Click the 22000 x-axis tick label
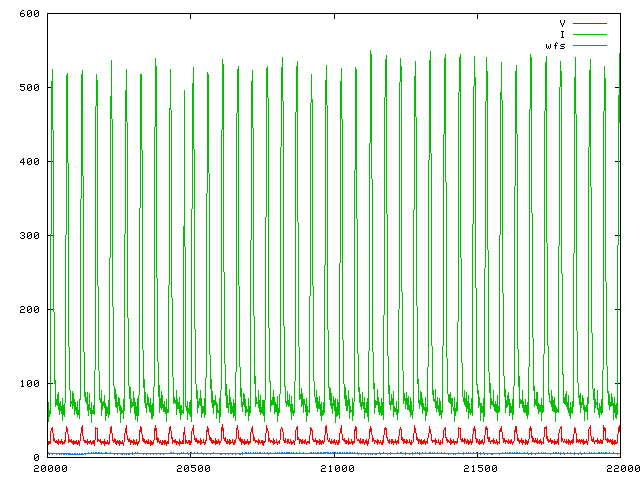The height and width of the screenshot is (480, 640). [619, 468]
